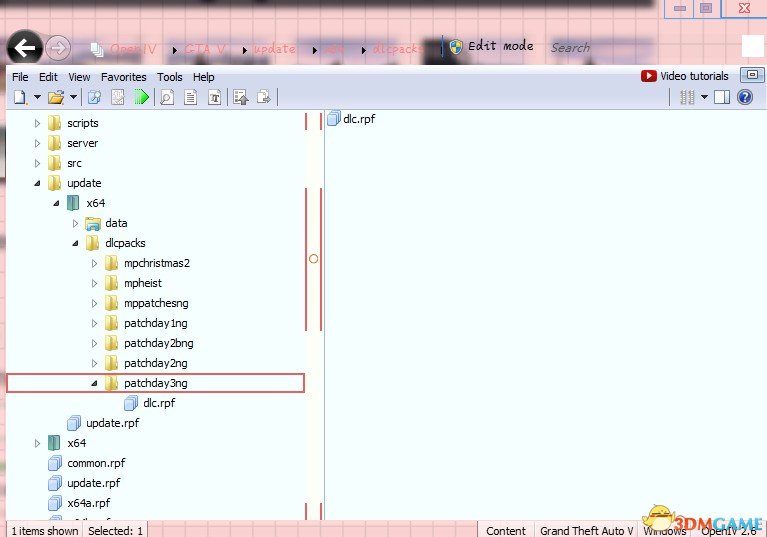Viewport: 767px width, 537px height.
Task: Click the OpenIV breadcrumb root
Action: 134,49
